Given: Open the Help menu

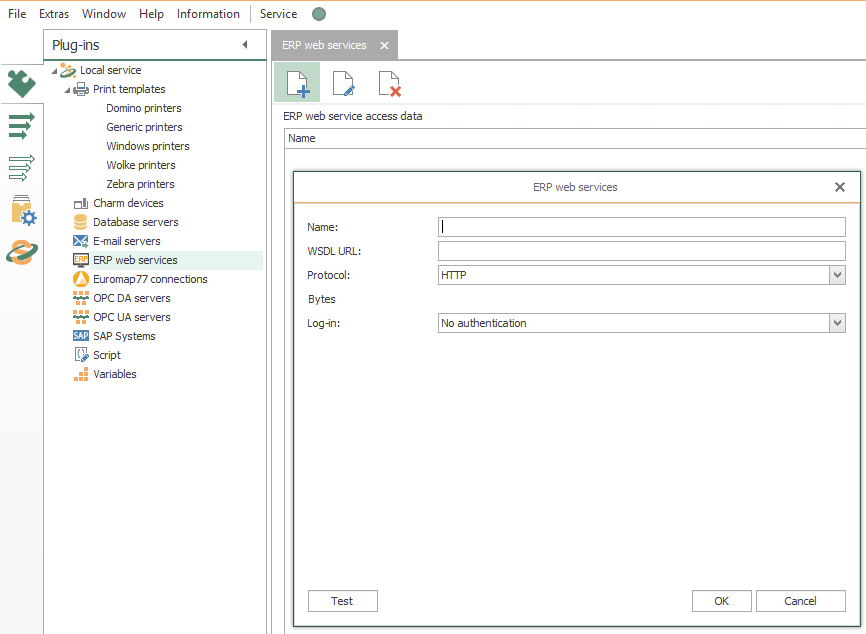Looking at the screenshot, I should click(151, 14).
